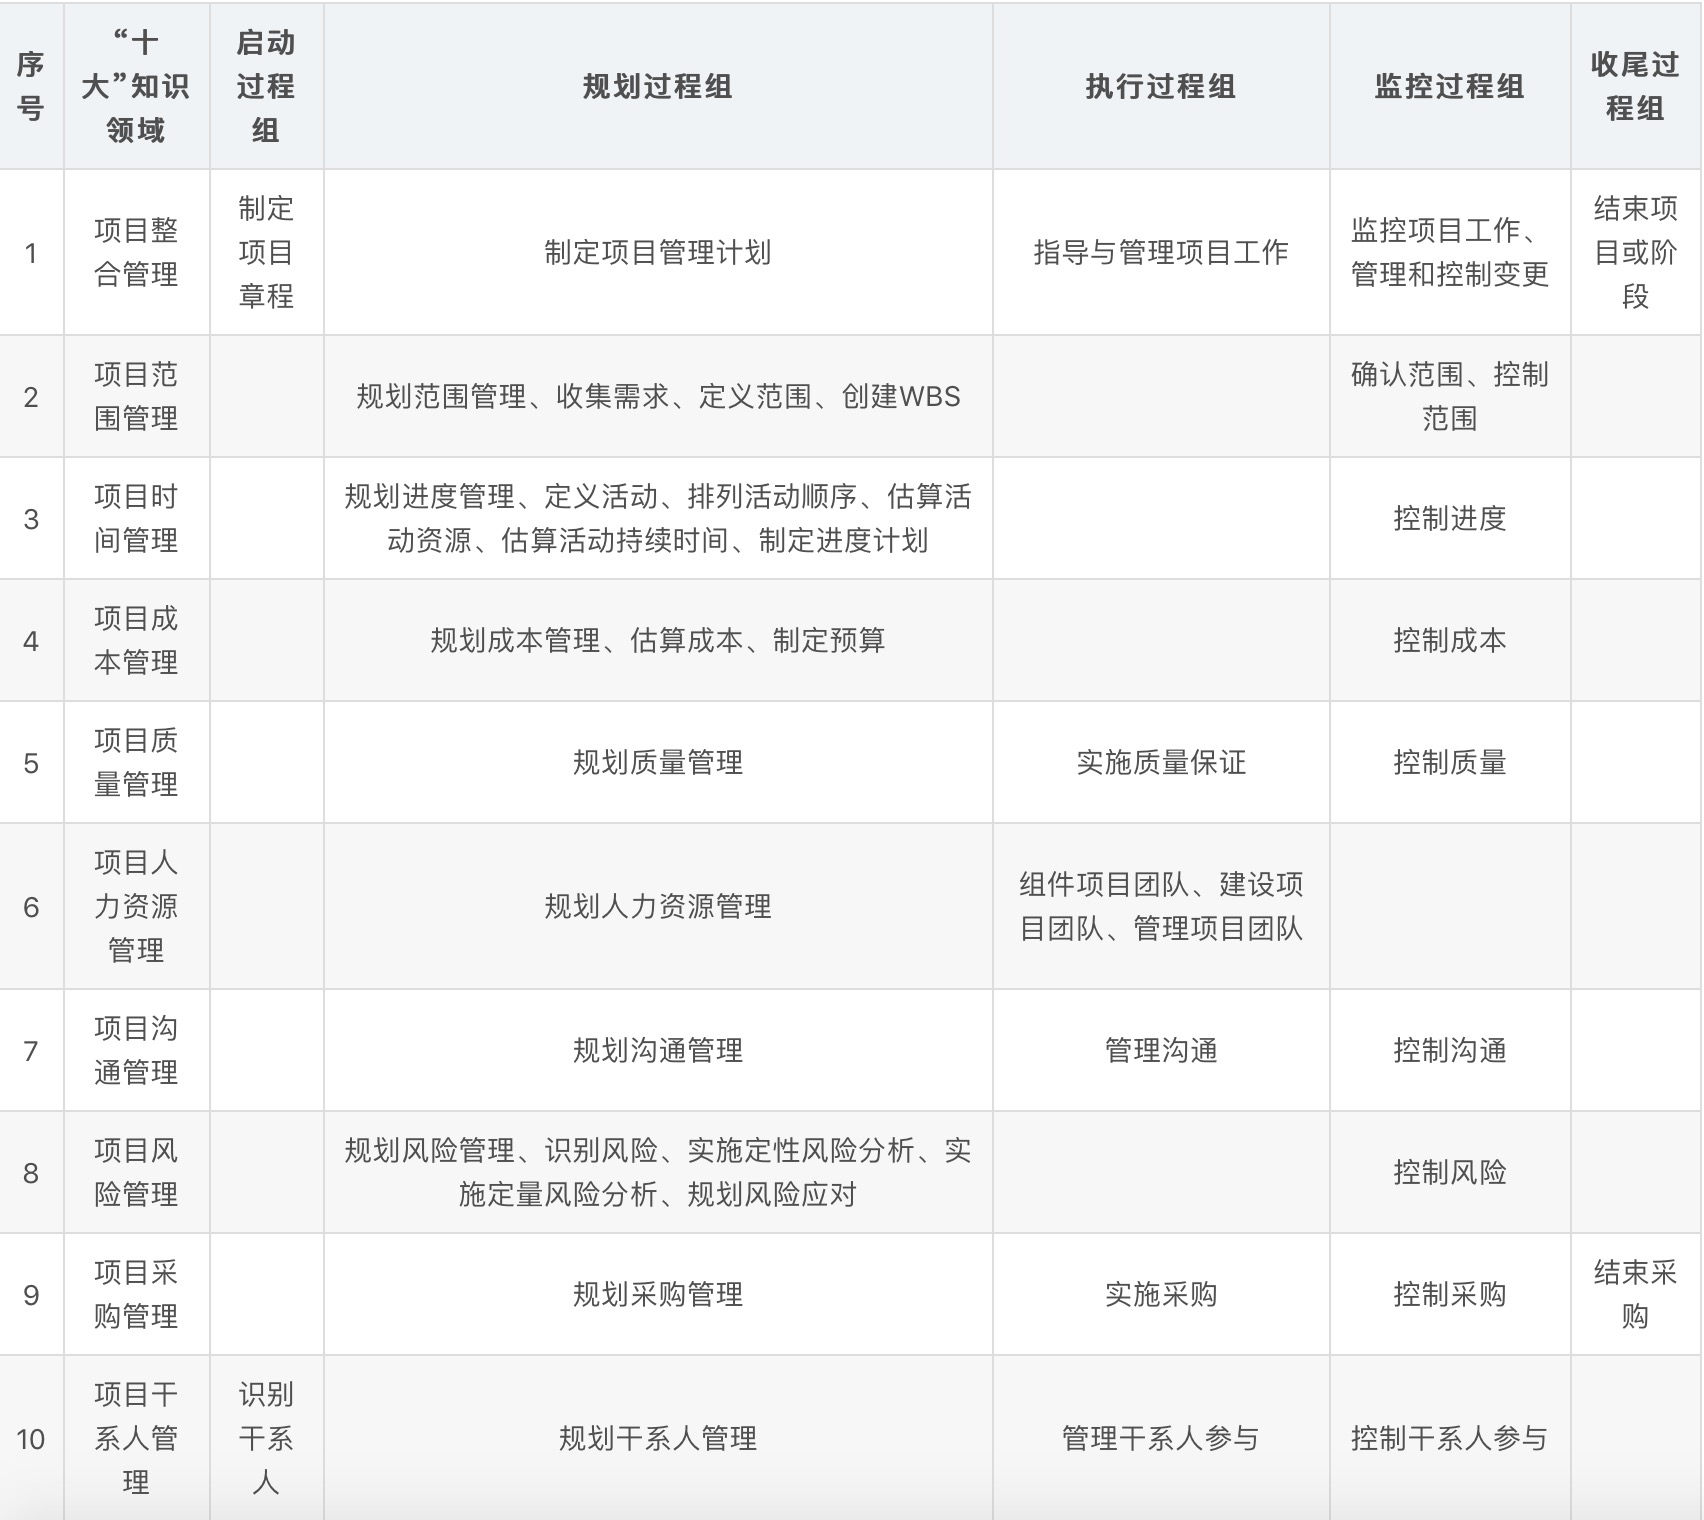Click the 规划过程组 column header
Image resolution: width=1704 pixels, height=1520 pixels.
click(657, 88)
